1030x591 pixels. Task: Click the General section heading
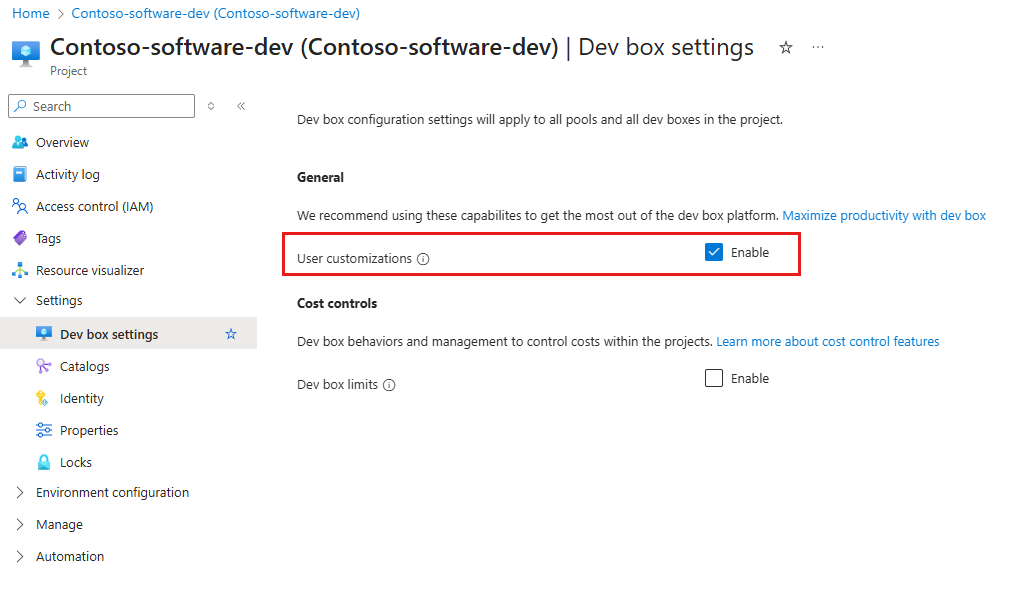[320, 177]
